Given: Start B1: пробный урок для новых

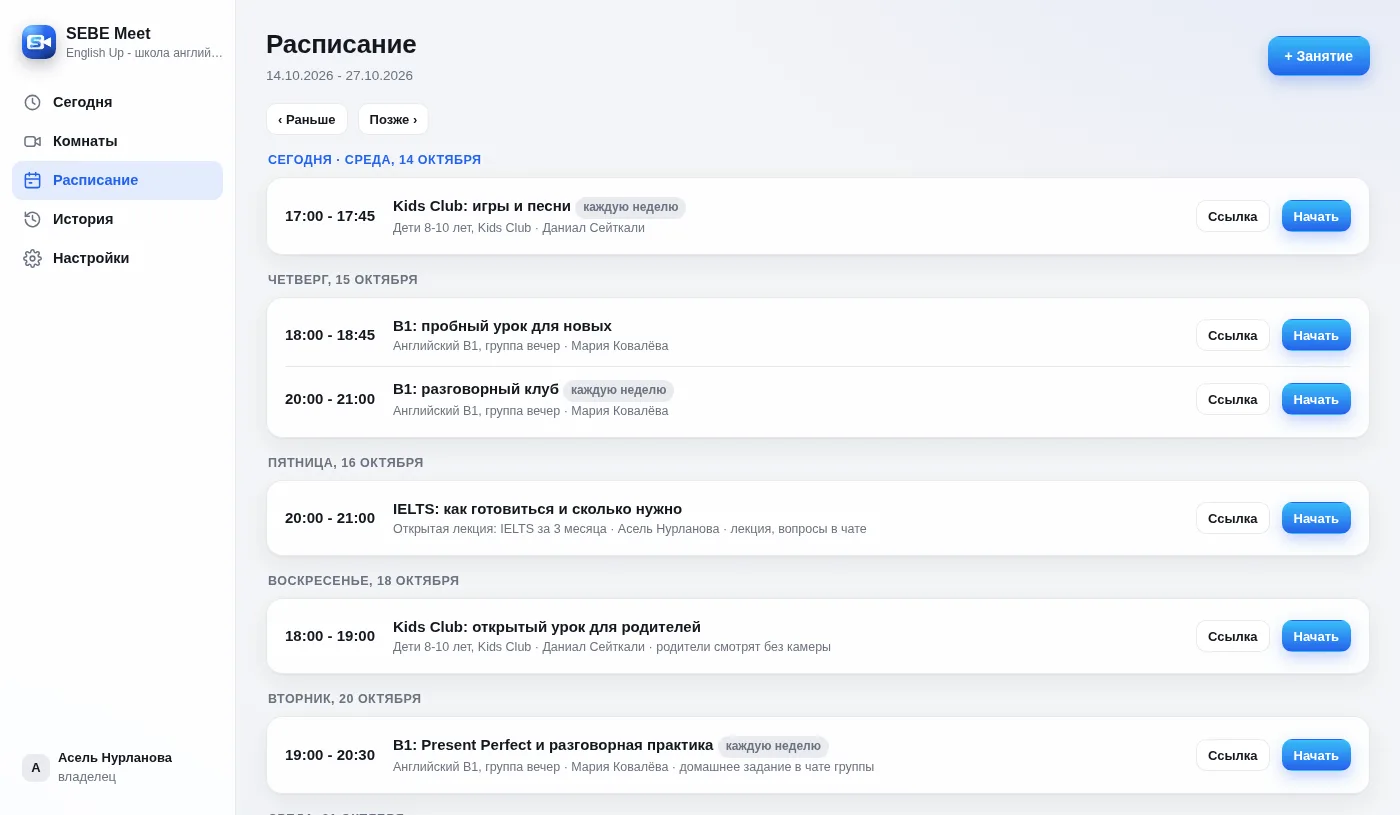Looking at the screenshot, I should pyautogui.click(x=1316, y=335).
